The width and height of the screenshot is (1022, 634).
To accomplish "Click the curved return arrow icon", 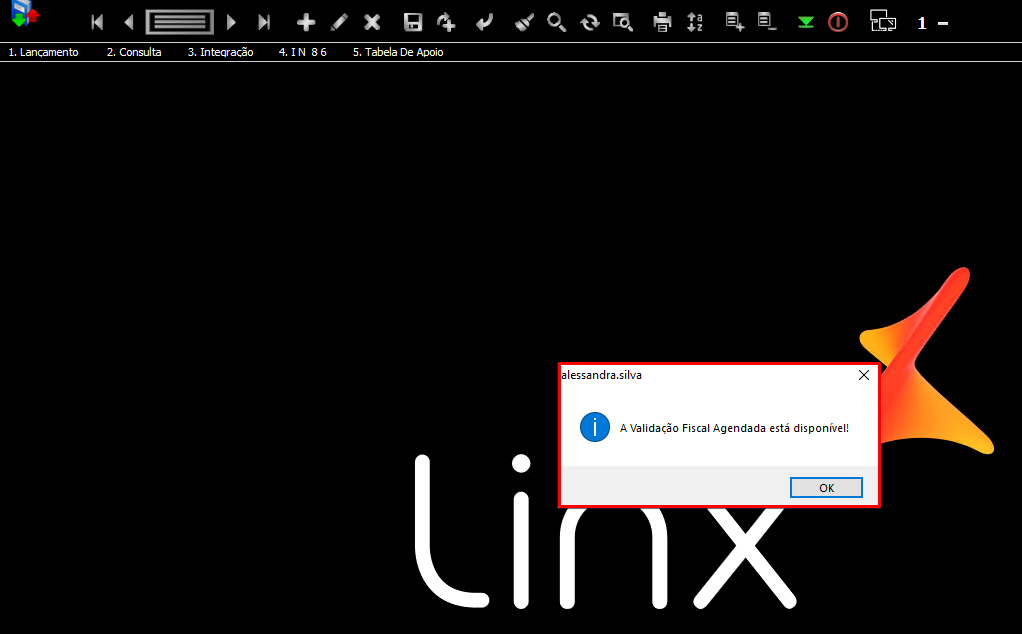I will click(x=484, y=23).
